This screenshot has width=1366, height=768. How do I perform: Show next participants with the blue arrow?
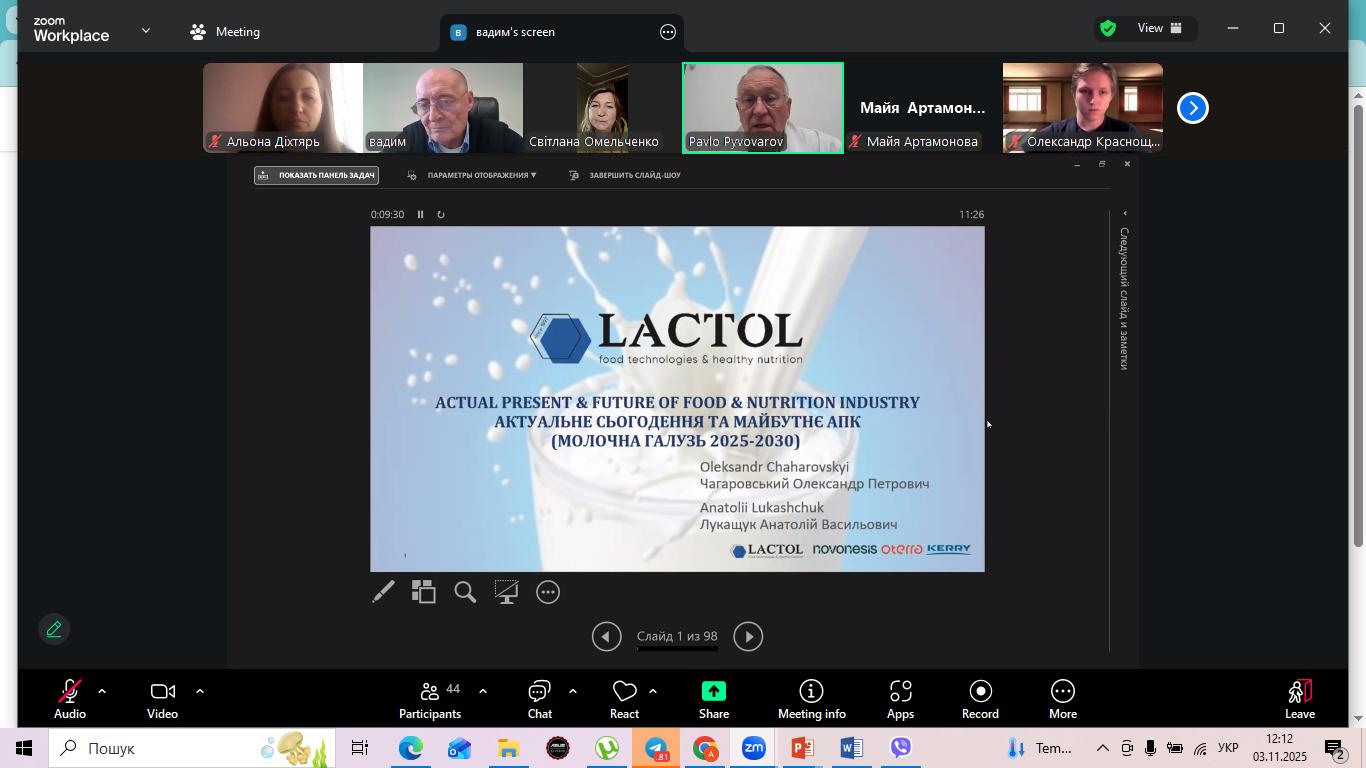coord(1192,108)
